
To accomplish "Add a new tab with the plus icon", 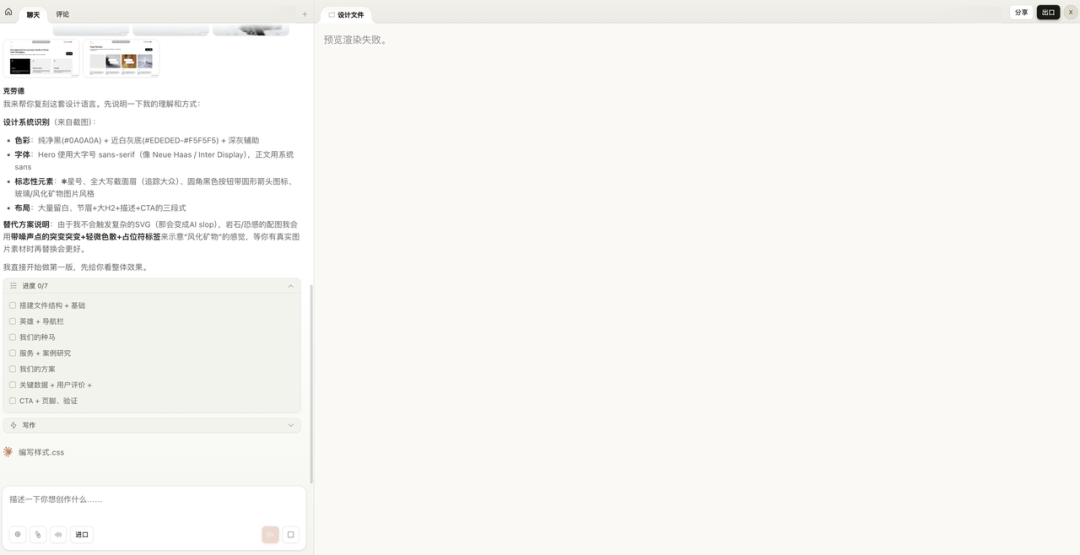I will click(x=305, y=14).
